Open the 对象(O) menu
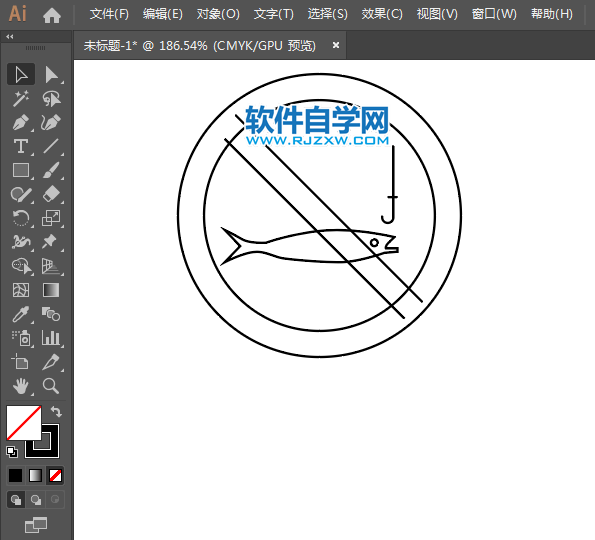Screen dimensions: 595x540 (x=218, y=14)
